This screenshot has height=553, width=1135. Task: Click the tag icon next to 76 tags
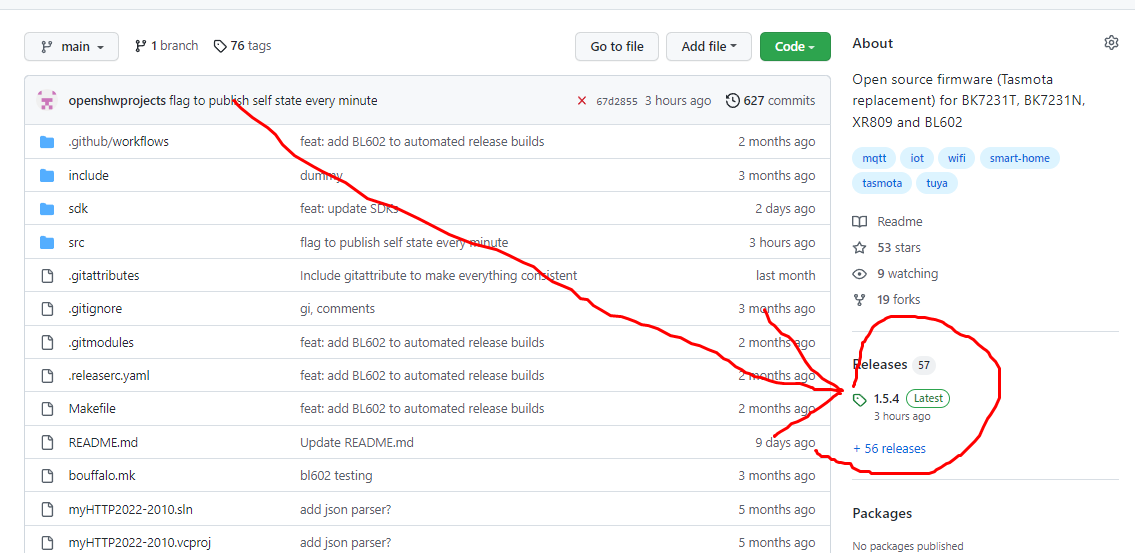point(220,46)
